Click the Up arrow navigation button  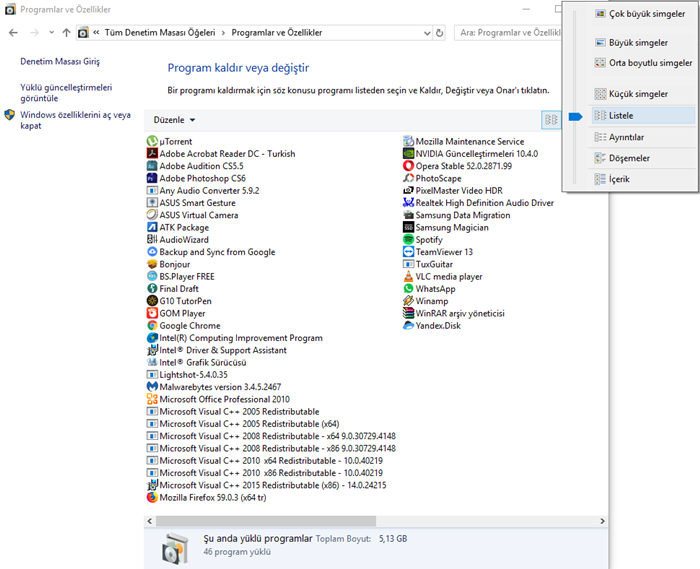[x=66, y=33]
